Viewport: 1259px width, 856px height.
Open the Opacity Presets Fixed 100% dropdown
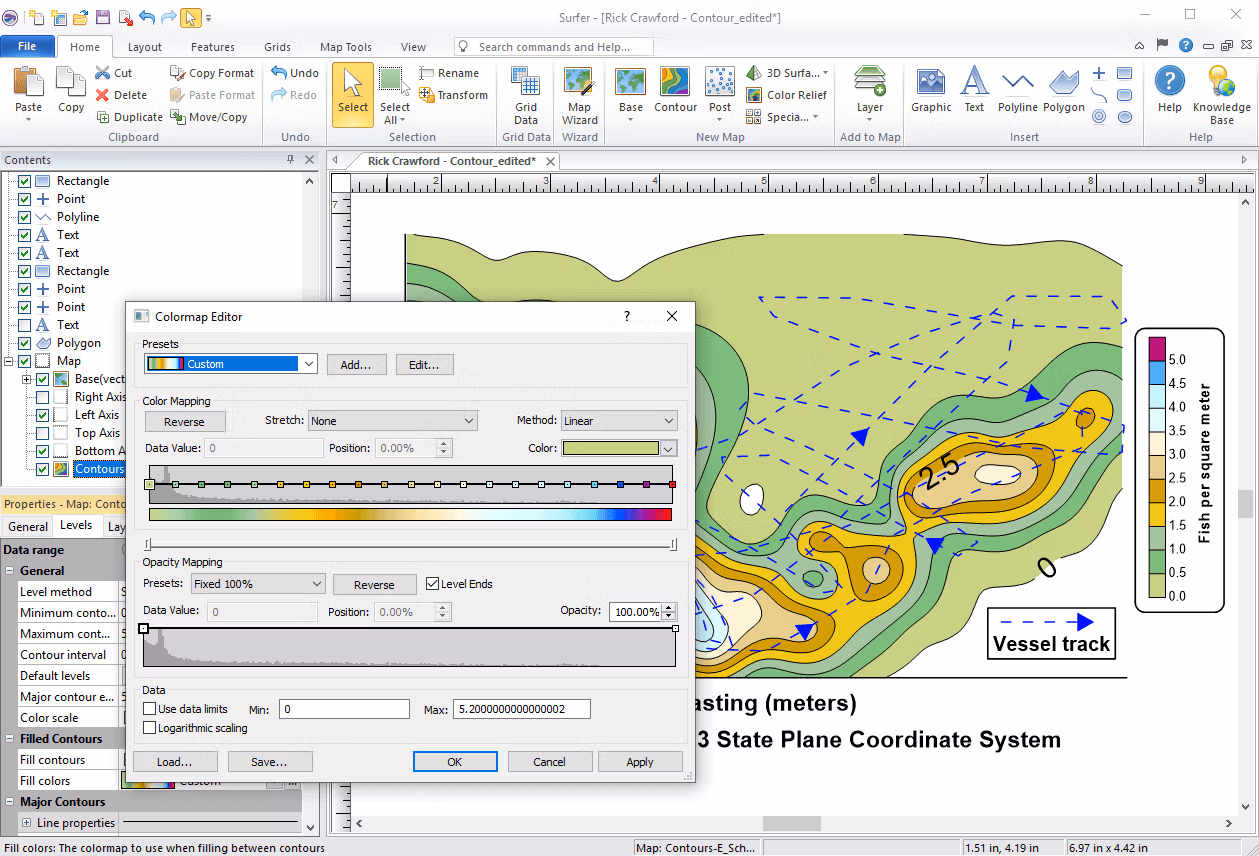(259, 584)
